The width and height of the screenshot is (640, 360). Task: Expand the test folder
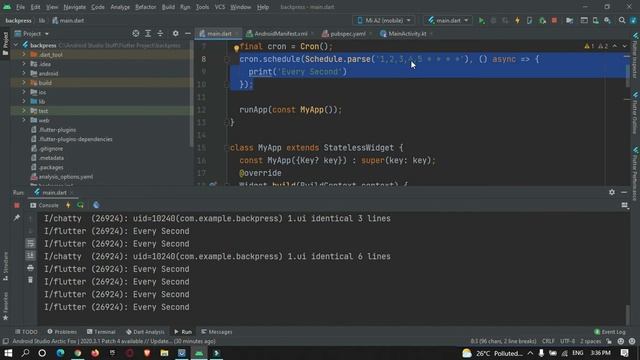click(x=24, y=111)
